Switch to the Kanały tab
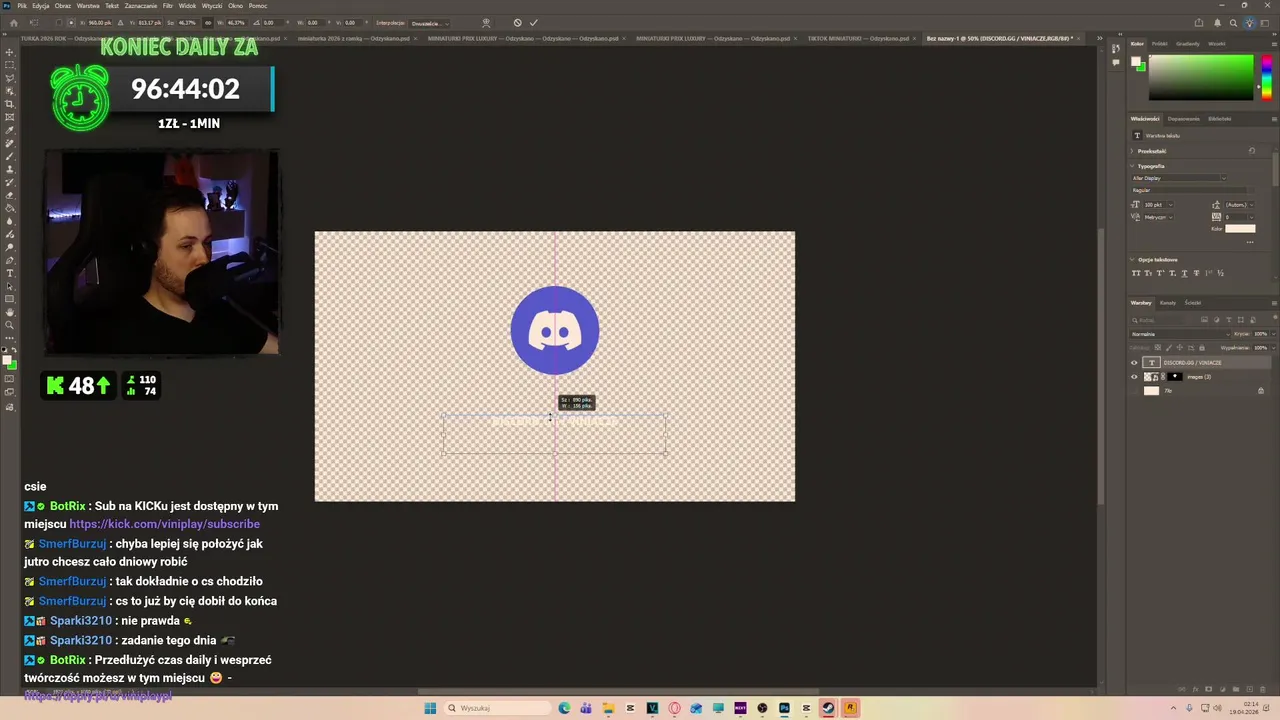 (x=1168, y=303)
